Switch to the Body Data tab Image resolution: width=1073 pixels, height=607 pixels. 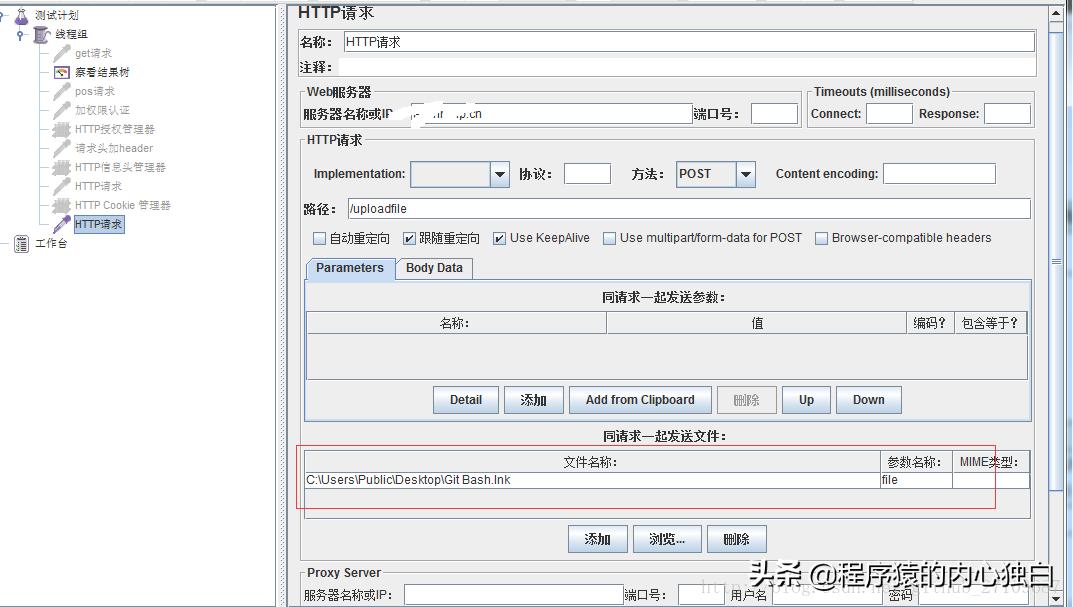point(433,268)
